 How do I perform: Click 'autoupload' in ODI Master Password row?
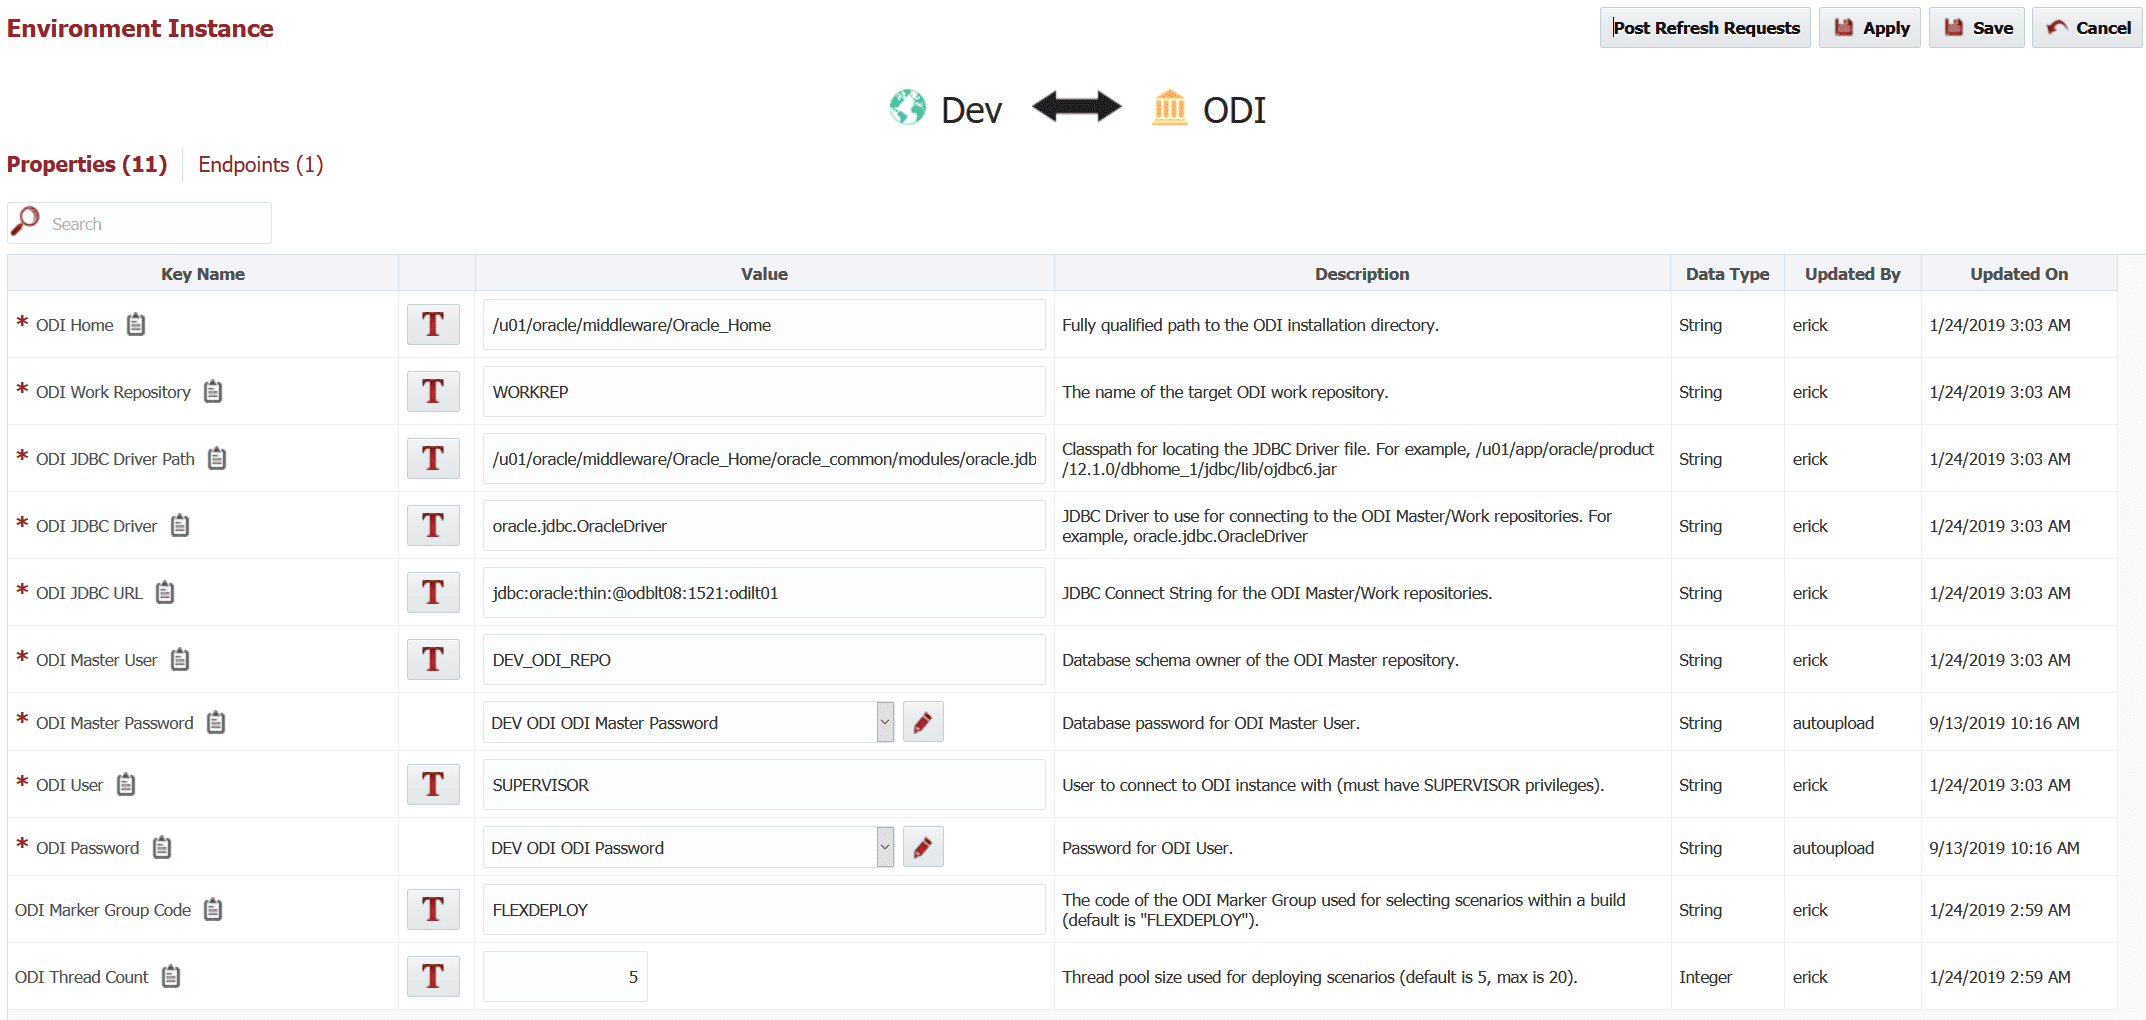point(1833,723)
